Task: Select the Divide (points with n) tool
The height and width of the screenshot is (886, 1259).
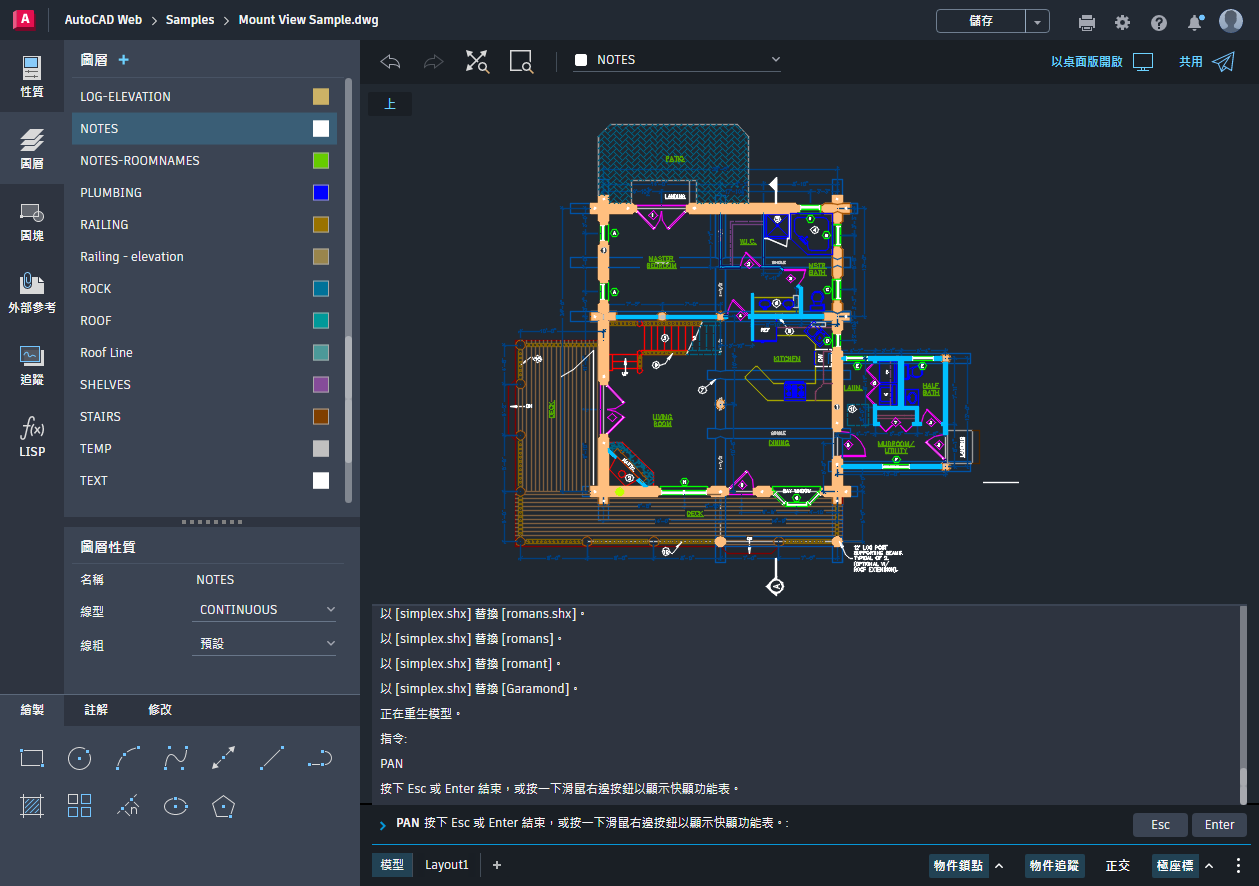Action: 128,806
